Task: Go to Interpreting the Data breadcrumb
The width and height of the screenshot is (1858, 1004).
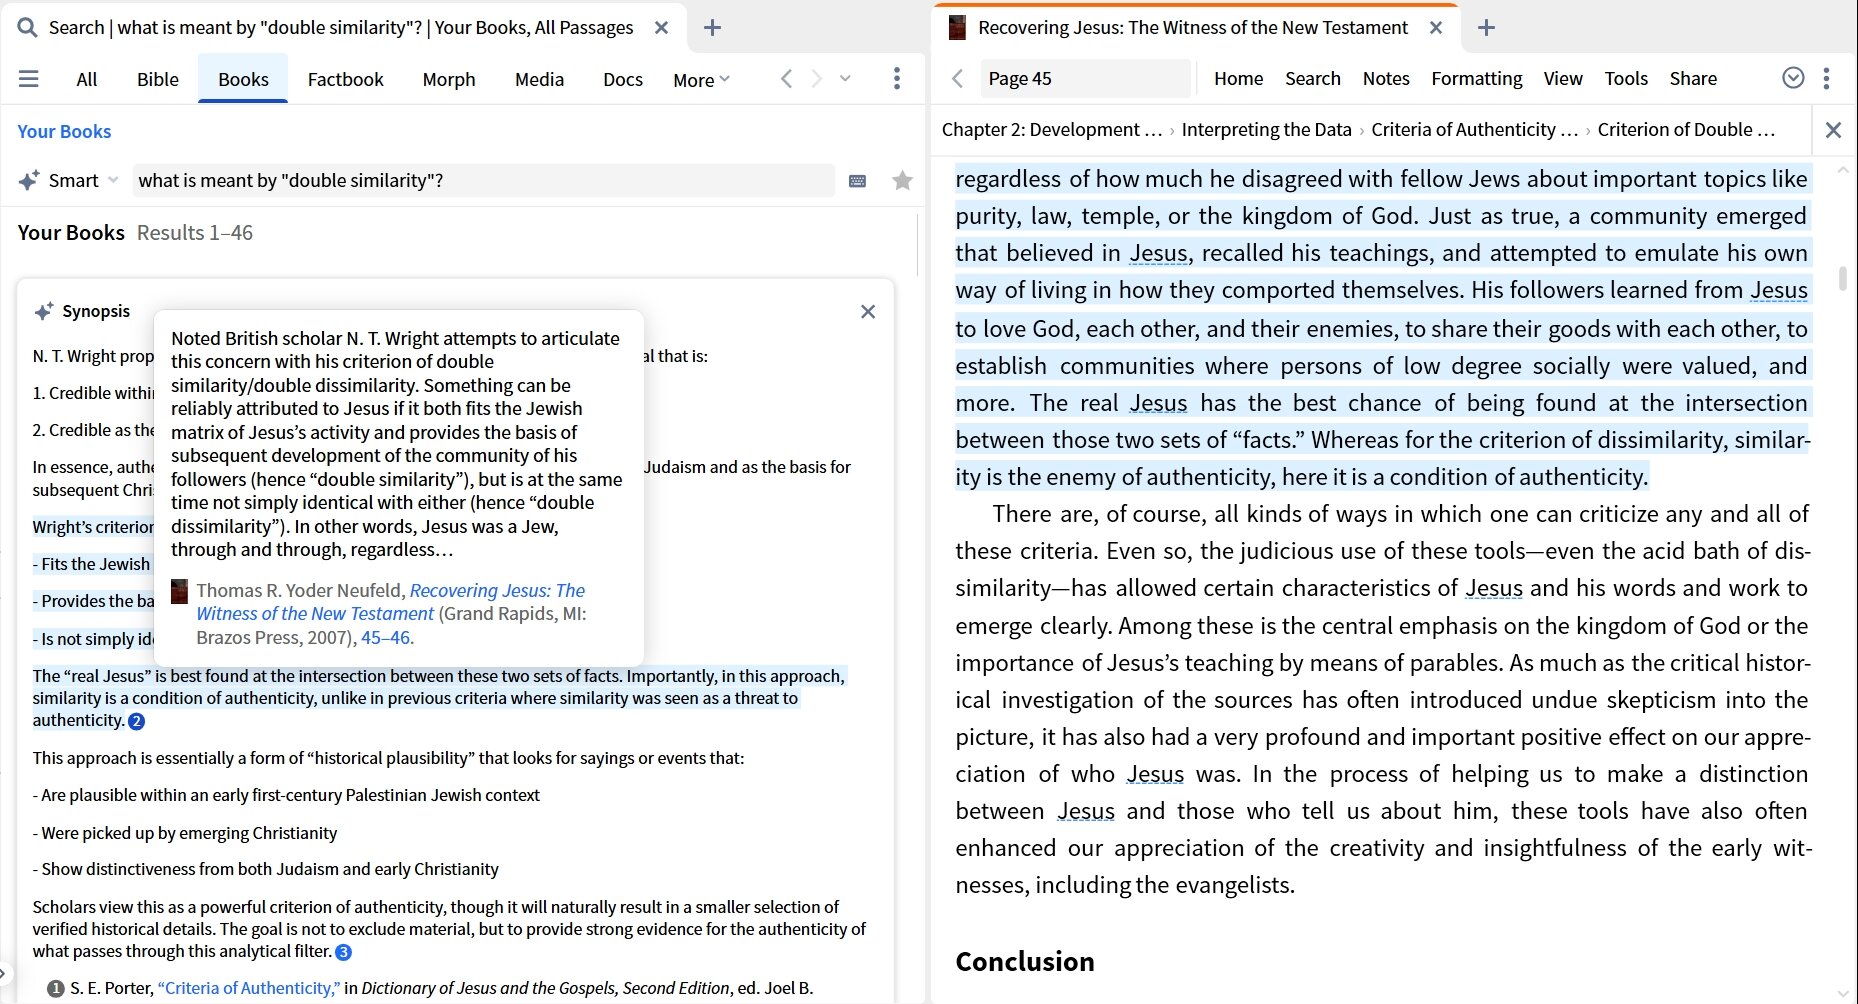Action: [x=1266, y=130]
